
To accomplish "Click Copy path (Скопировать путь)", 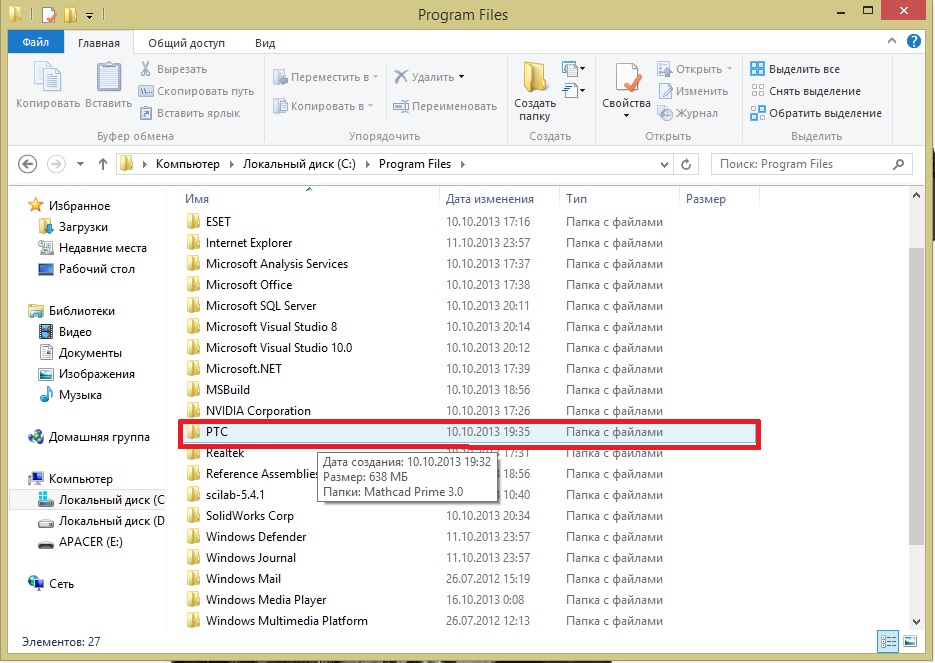I will click(197, 91).
